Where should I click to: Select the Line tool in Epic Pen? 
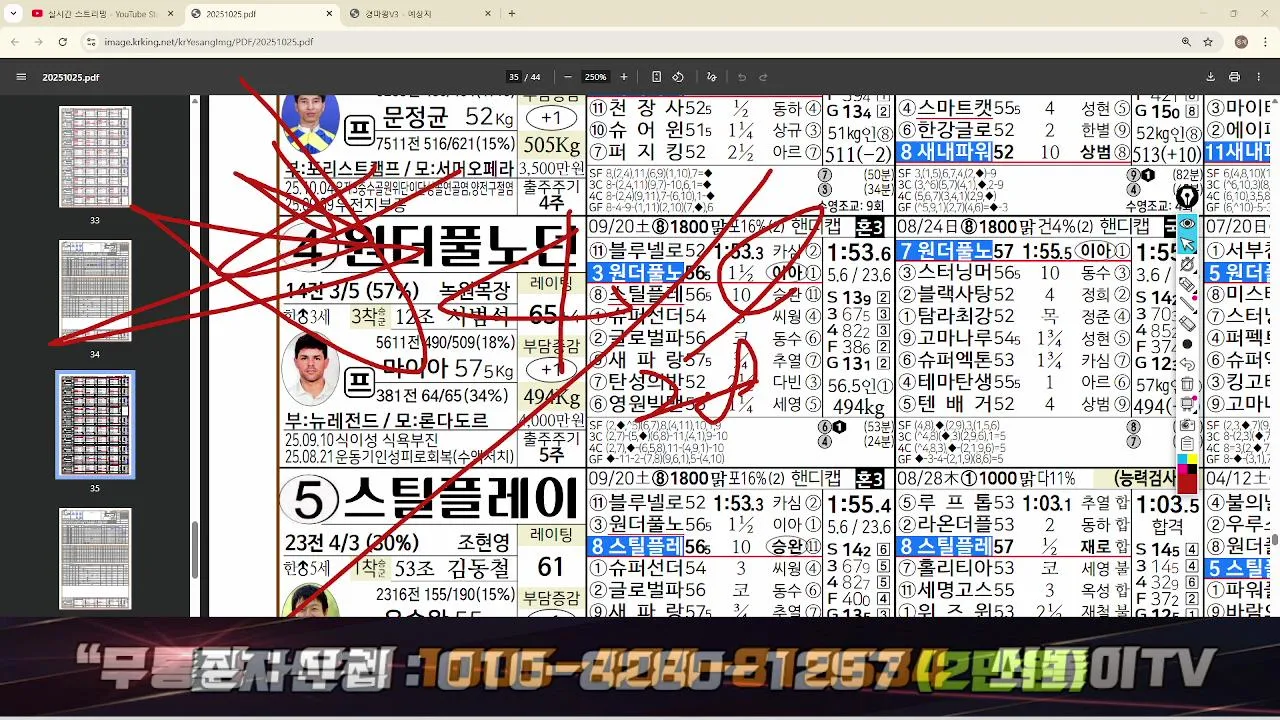1187,304
